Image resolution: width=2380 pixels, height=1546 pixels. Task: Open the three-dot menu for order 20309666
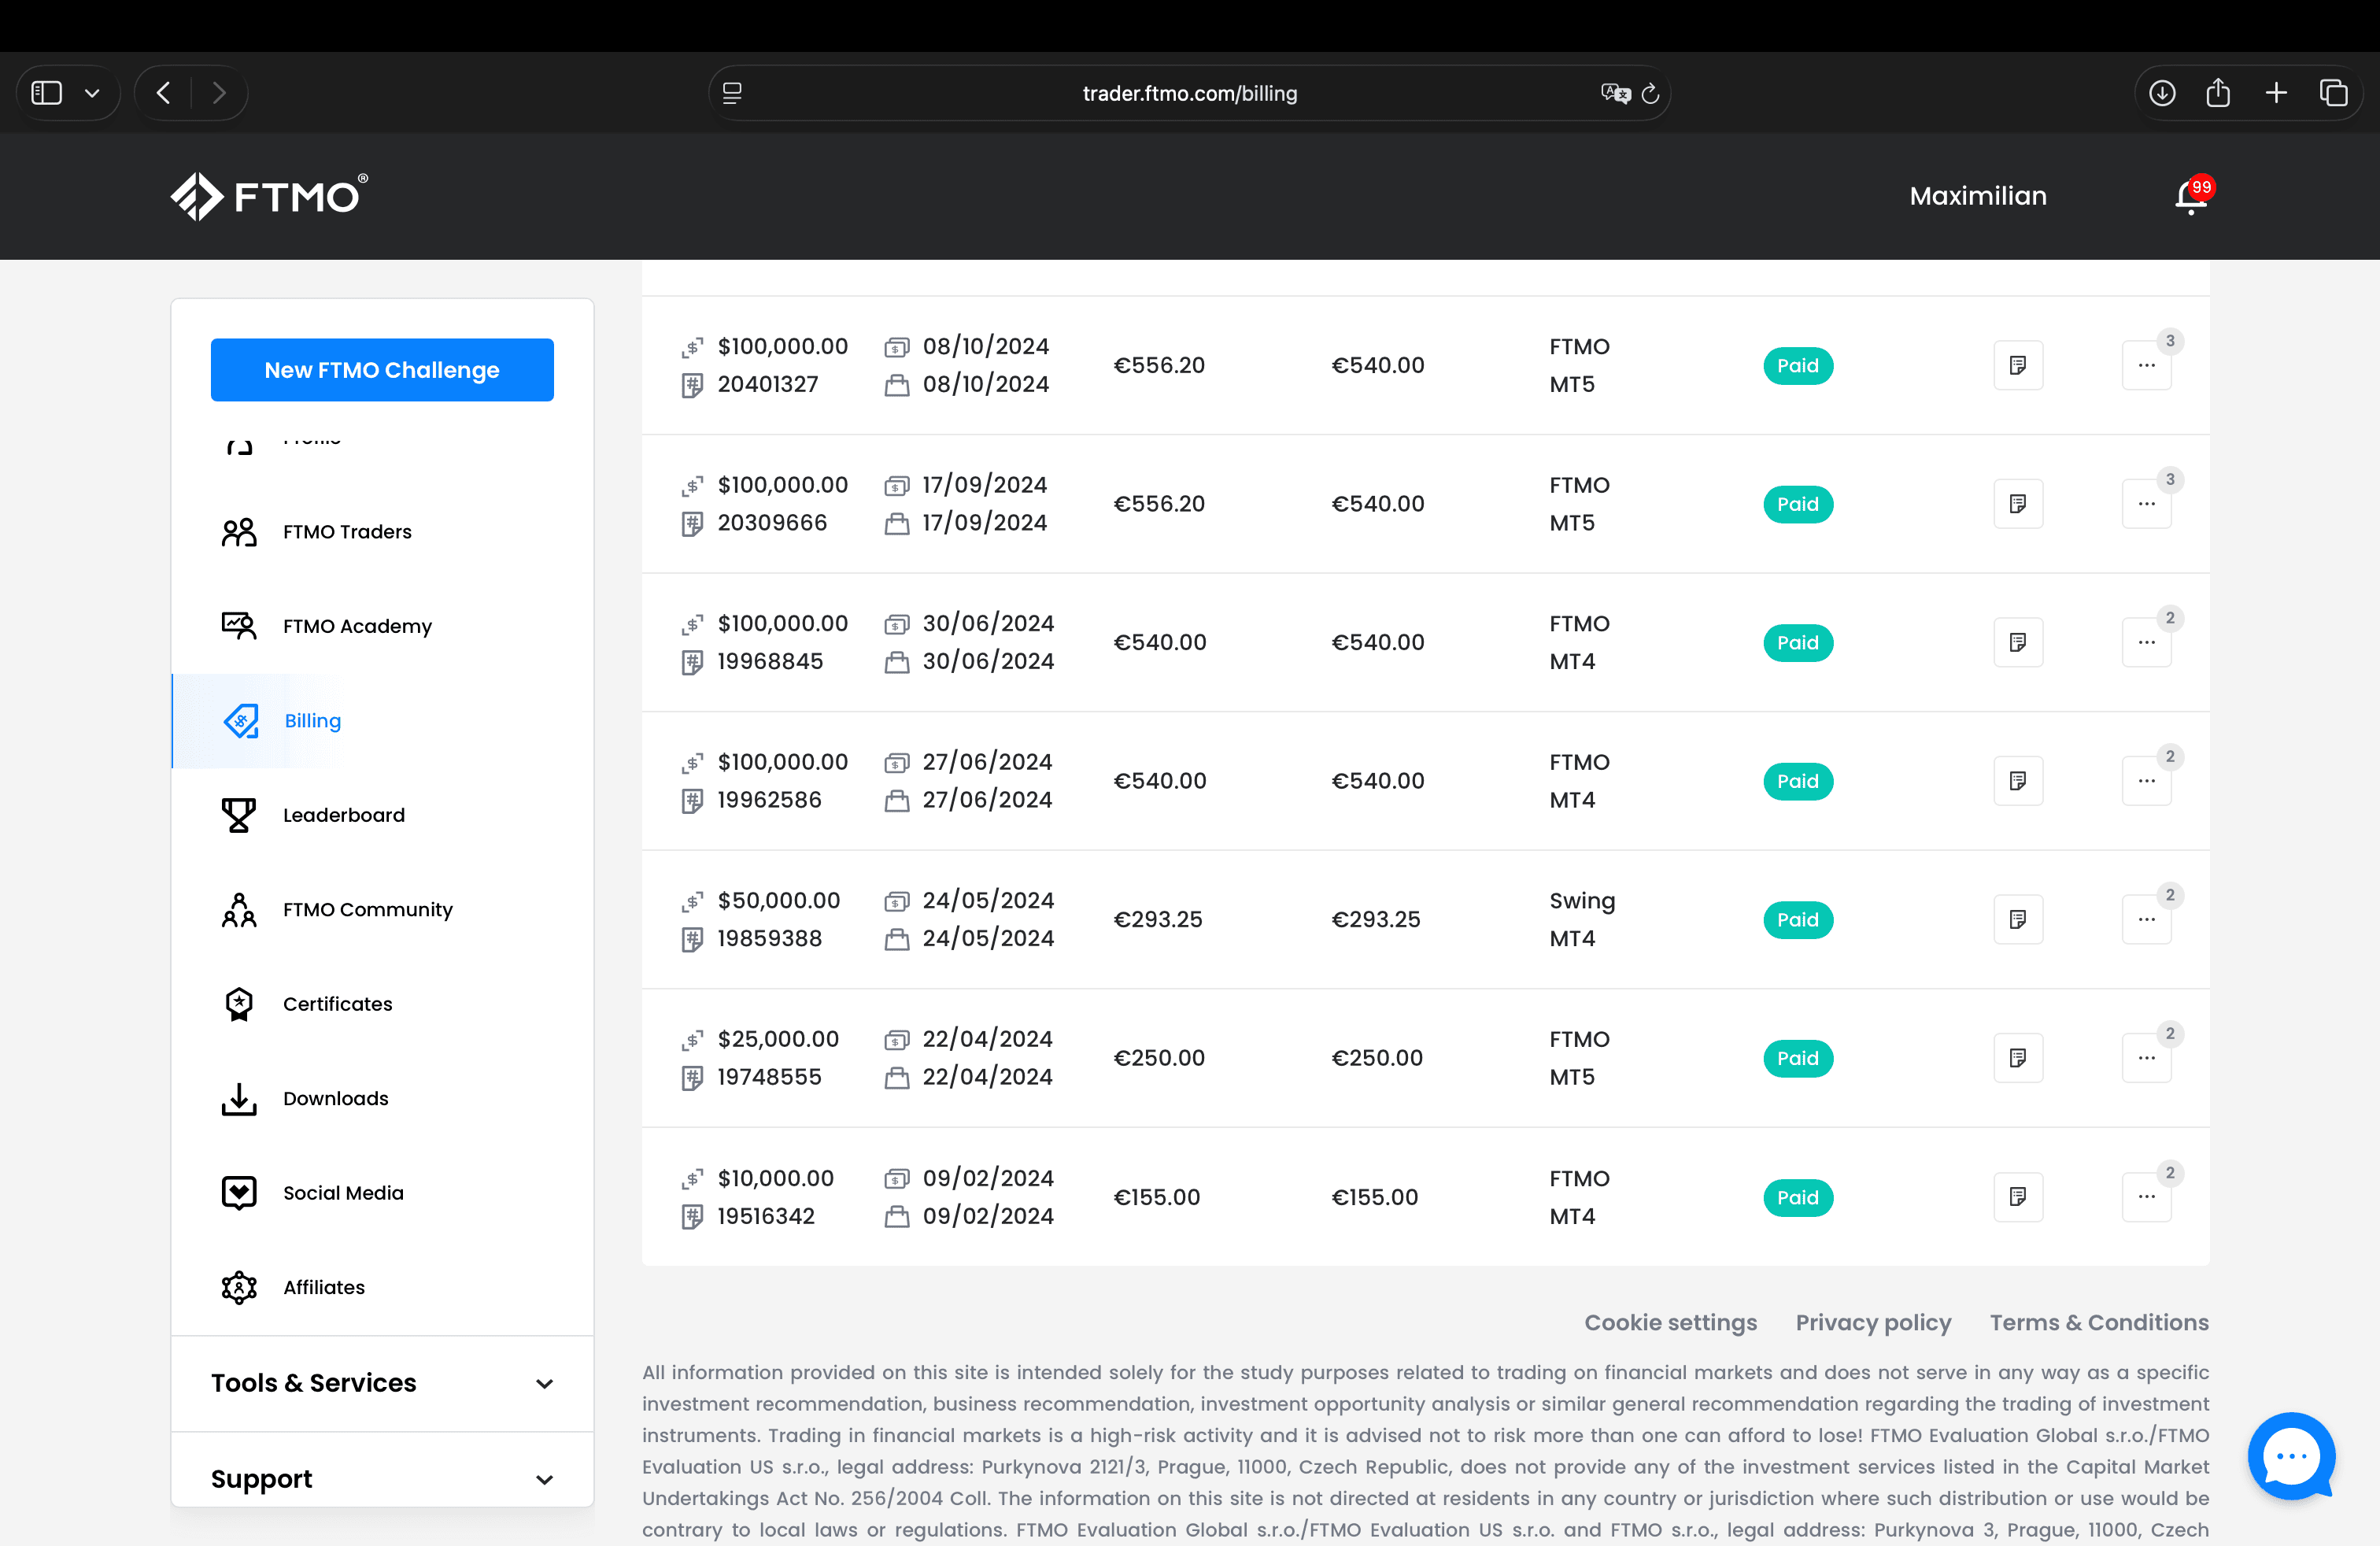point(2146,503)
